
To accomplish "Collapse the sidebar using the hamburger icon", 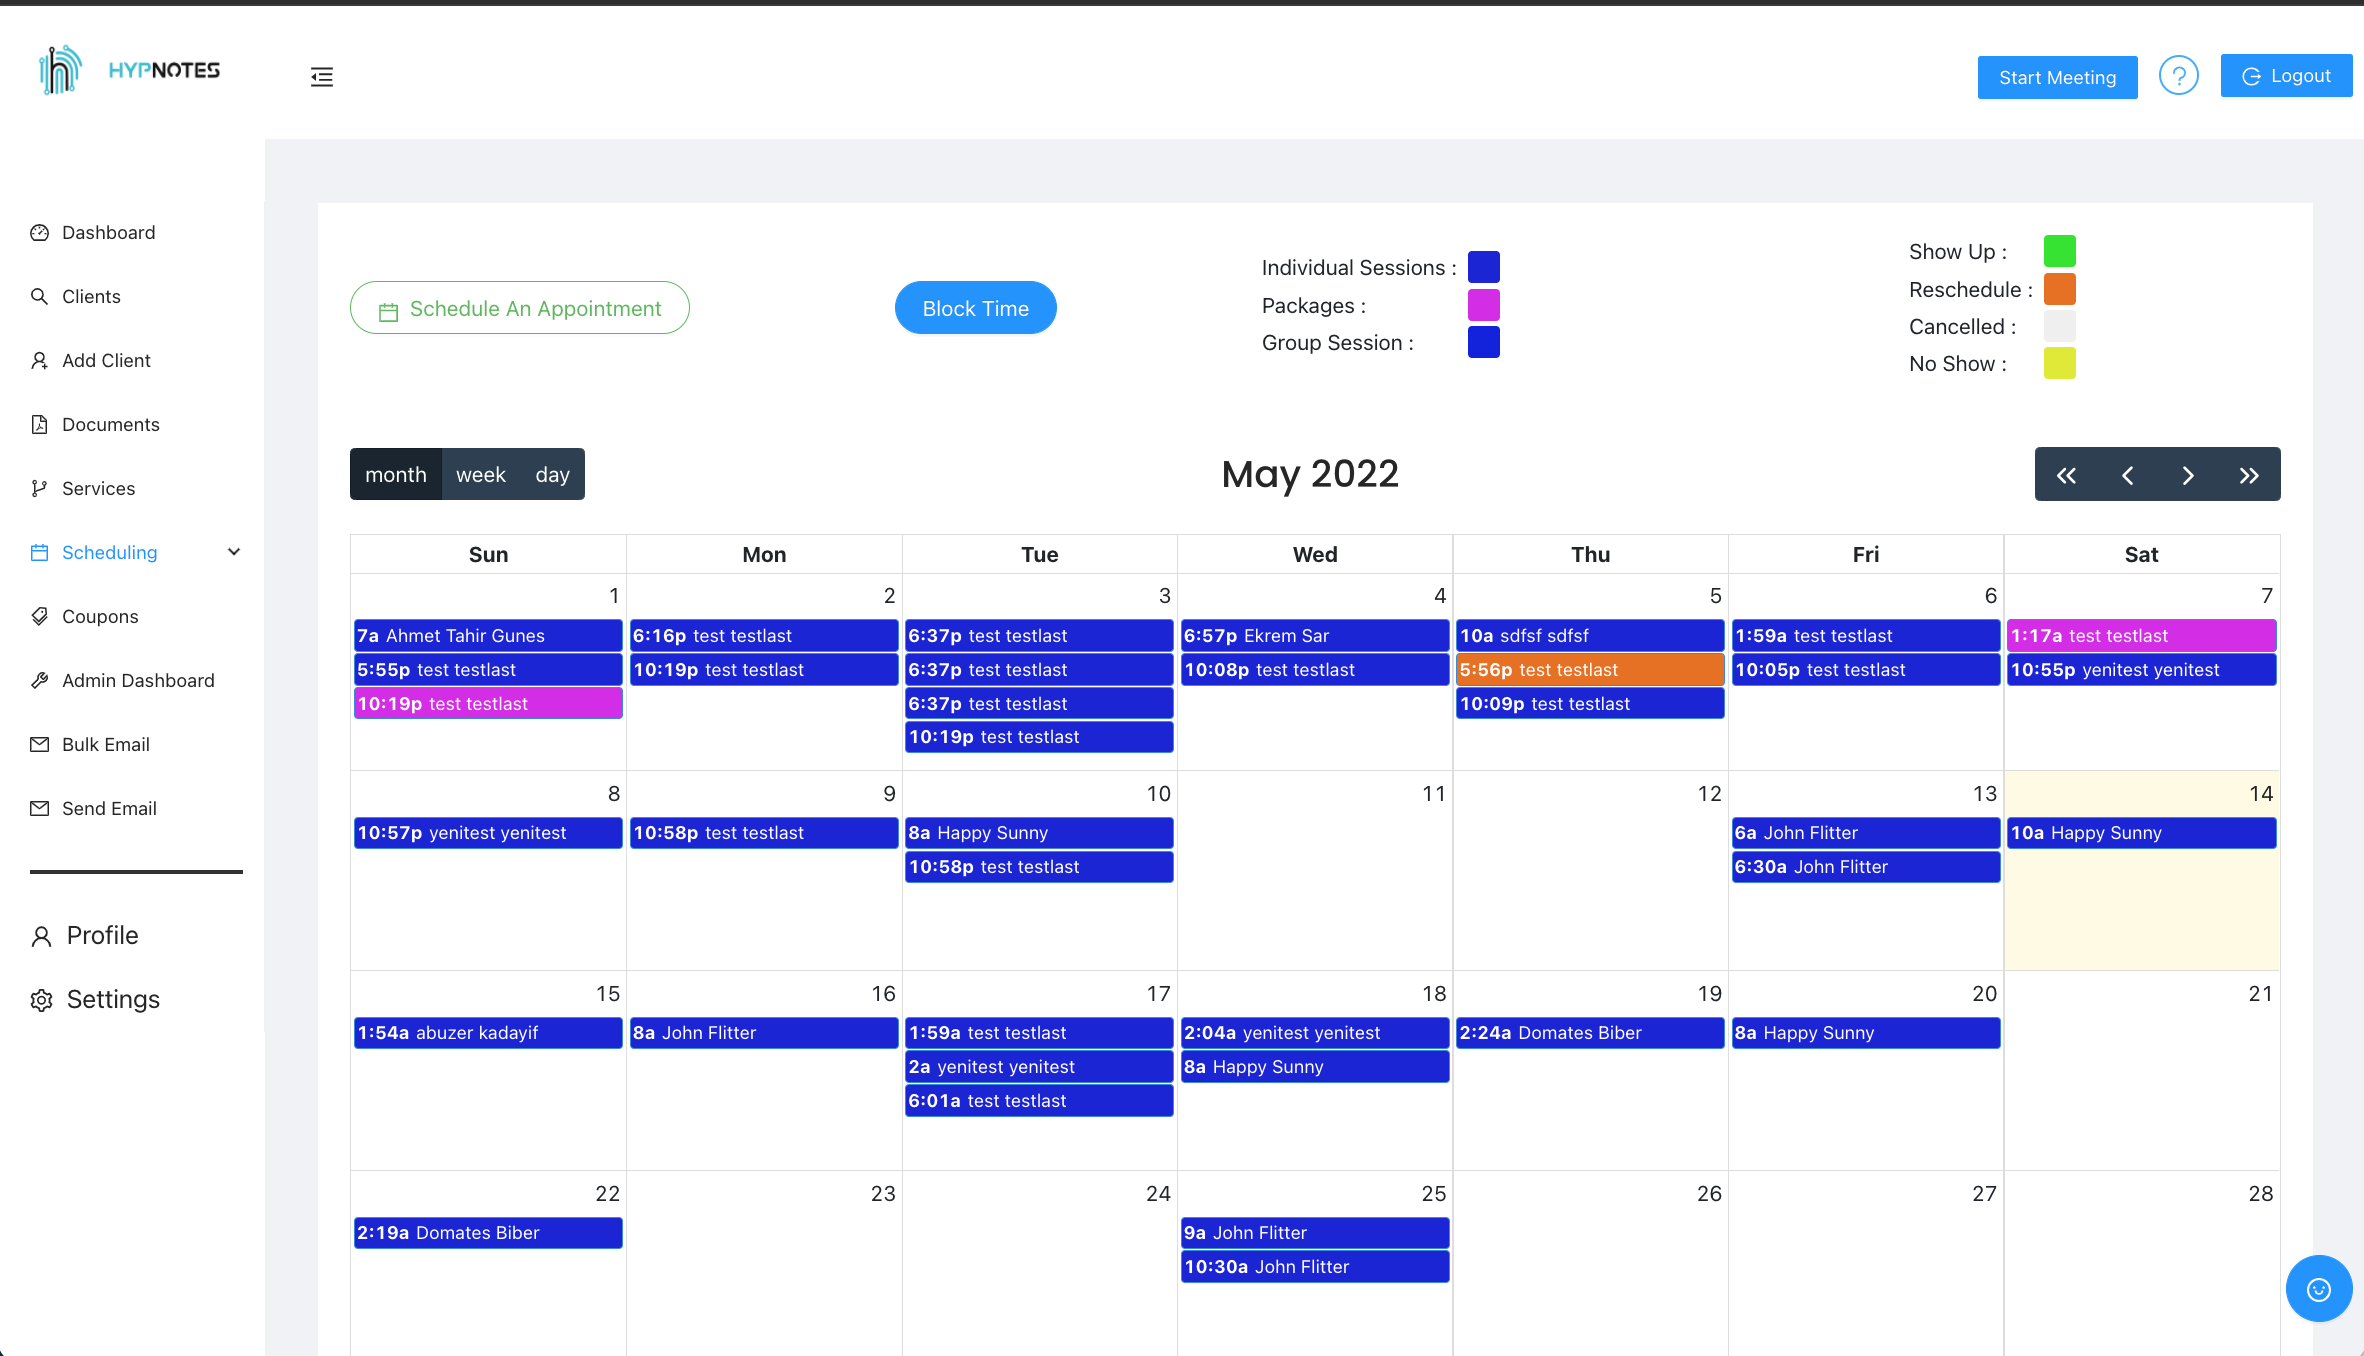I will click(322, 76).
